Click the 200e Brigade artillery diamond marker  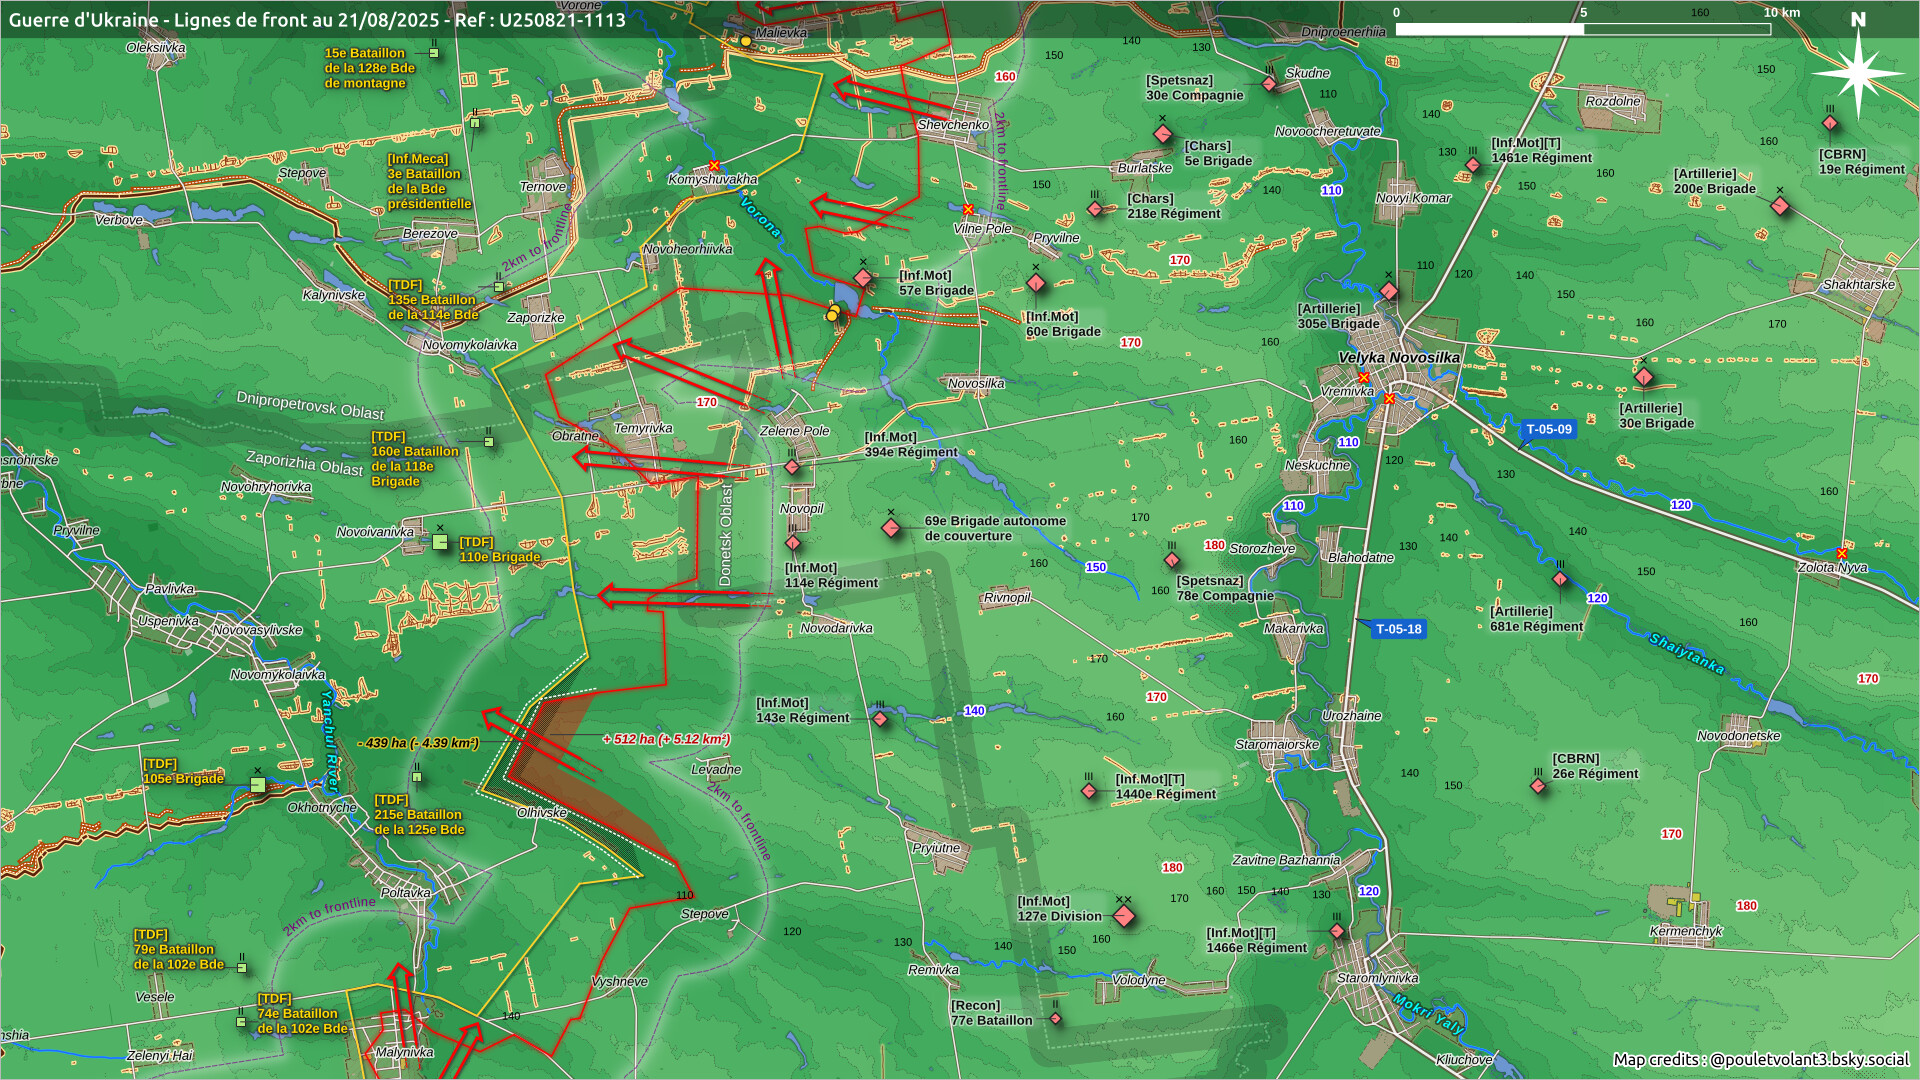tap(1780, 206)
